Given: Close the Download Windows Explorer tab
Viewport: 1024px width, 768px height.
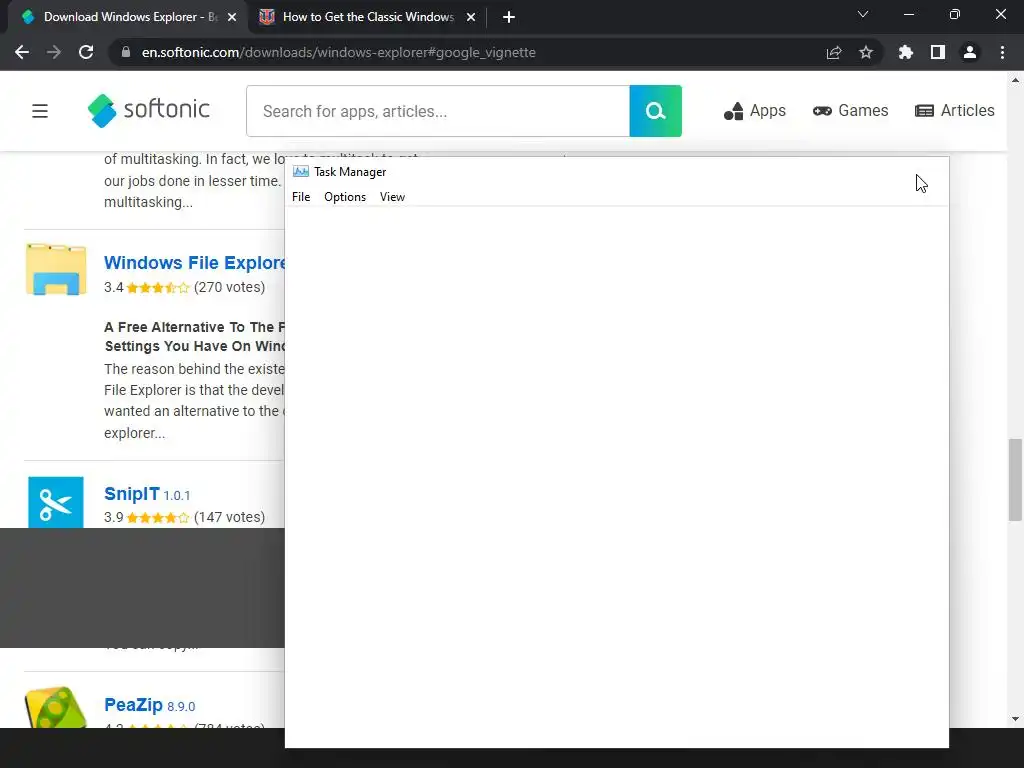Looking at the screenshot, I should coord(232,17).
